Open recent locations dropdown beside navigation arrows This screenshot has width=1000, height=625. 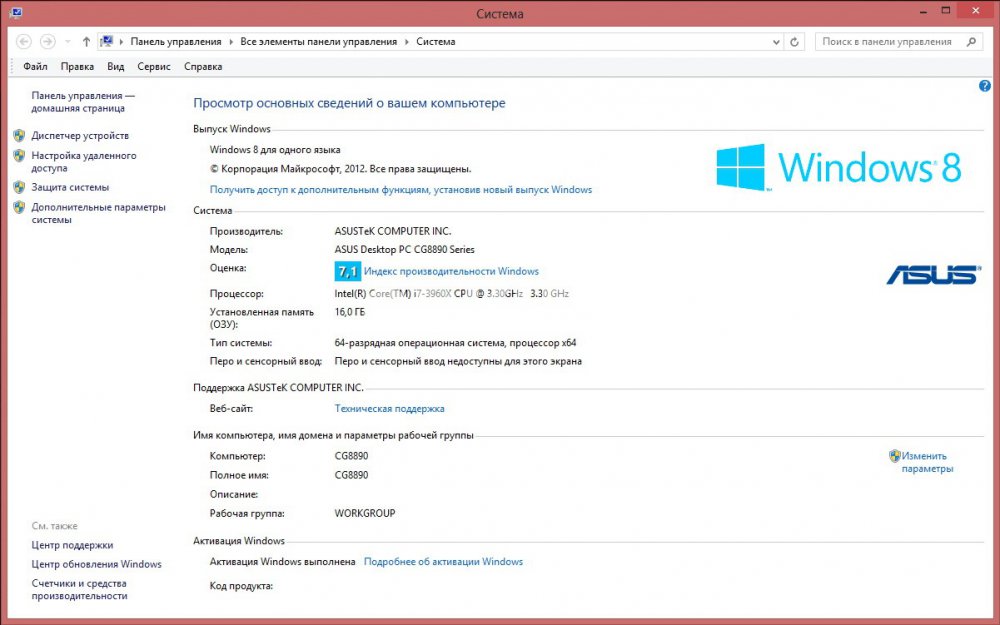point(68,42)
